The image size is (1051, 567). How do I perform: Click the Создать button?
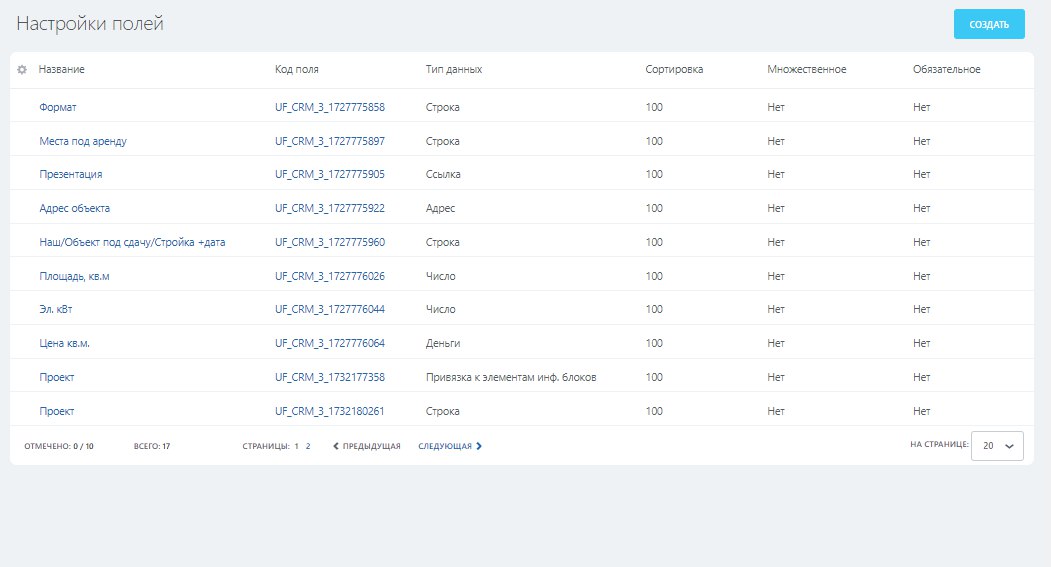[x=989, y=24]
